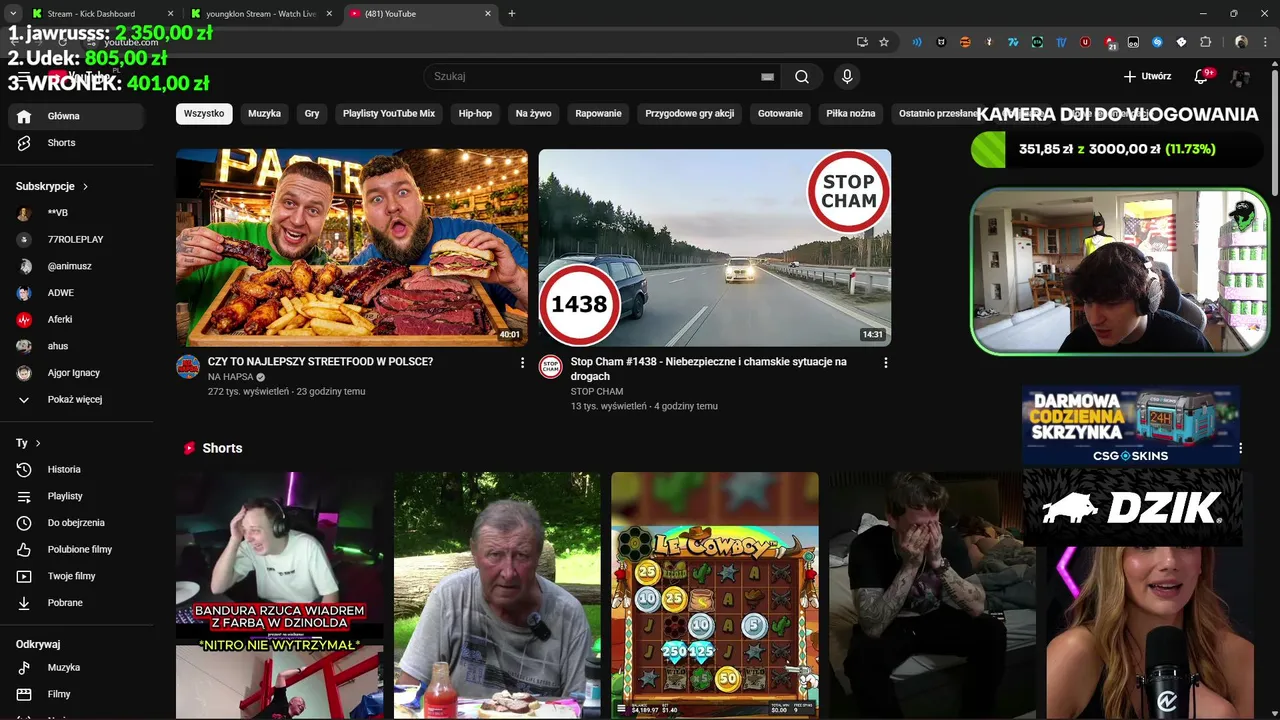Open the browser extensions puzzle icon

click(1205, 42)
